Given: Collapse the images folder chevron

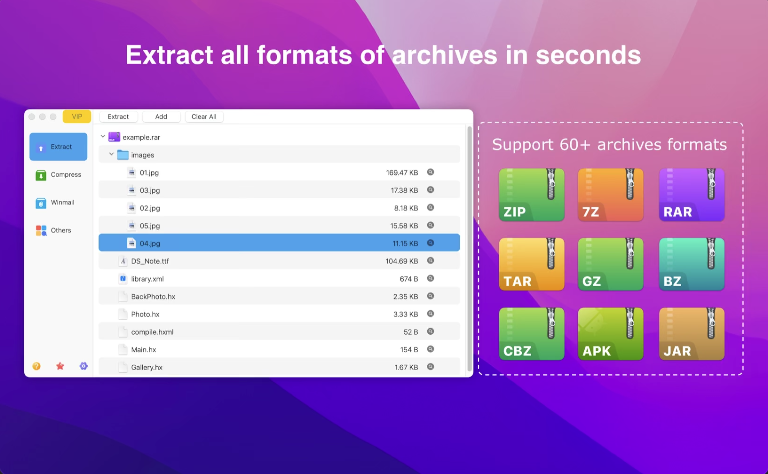Looking at the screenshot, I should (112, 155).
